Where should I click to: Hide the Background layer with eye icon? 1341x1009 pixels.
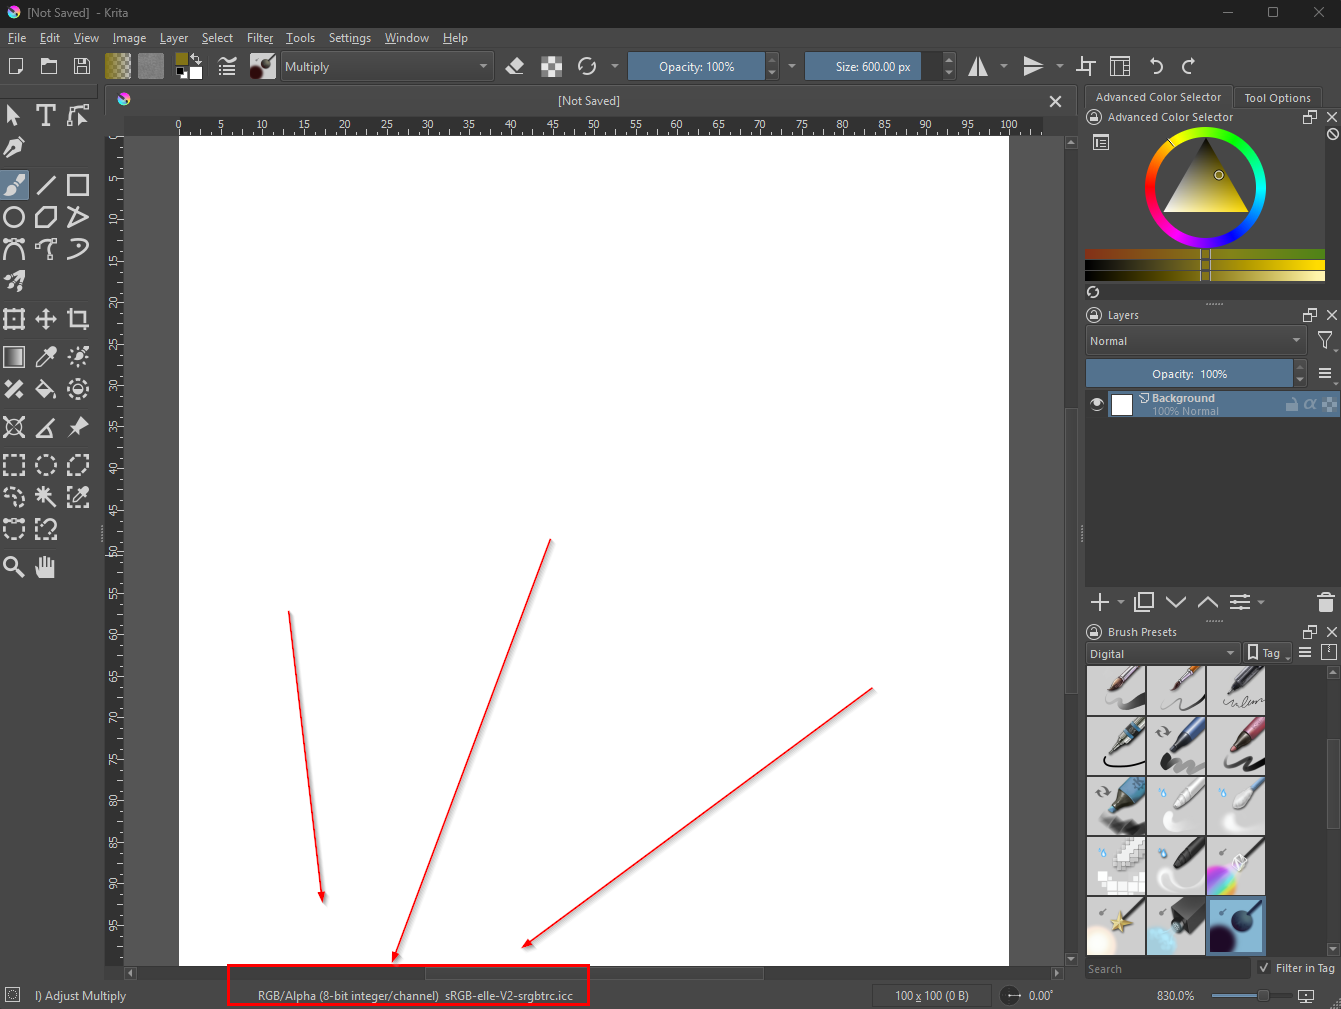tap(1097, 404)
